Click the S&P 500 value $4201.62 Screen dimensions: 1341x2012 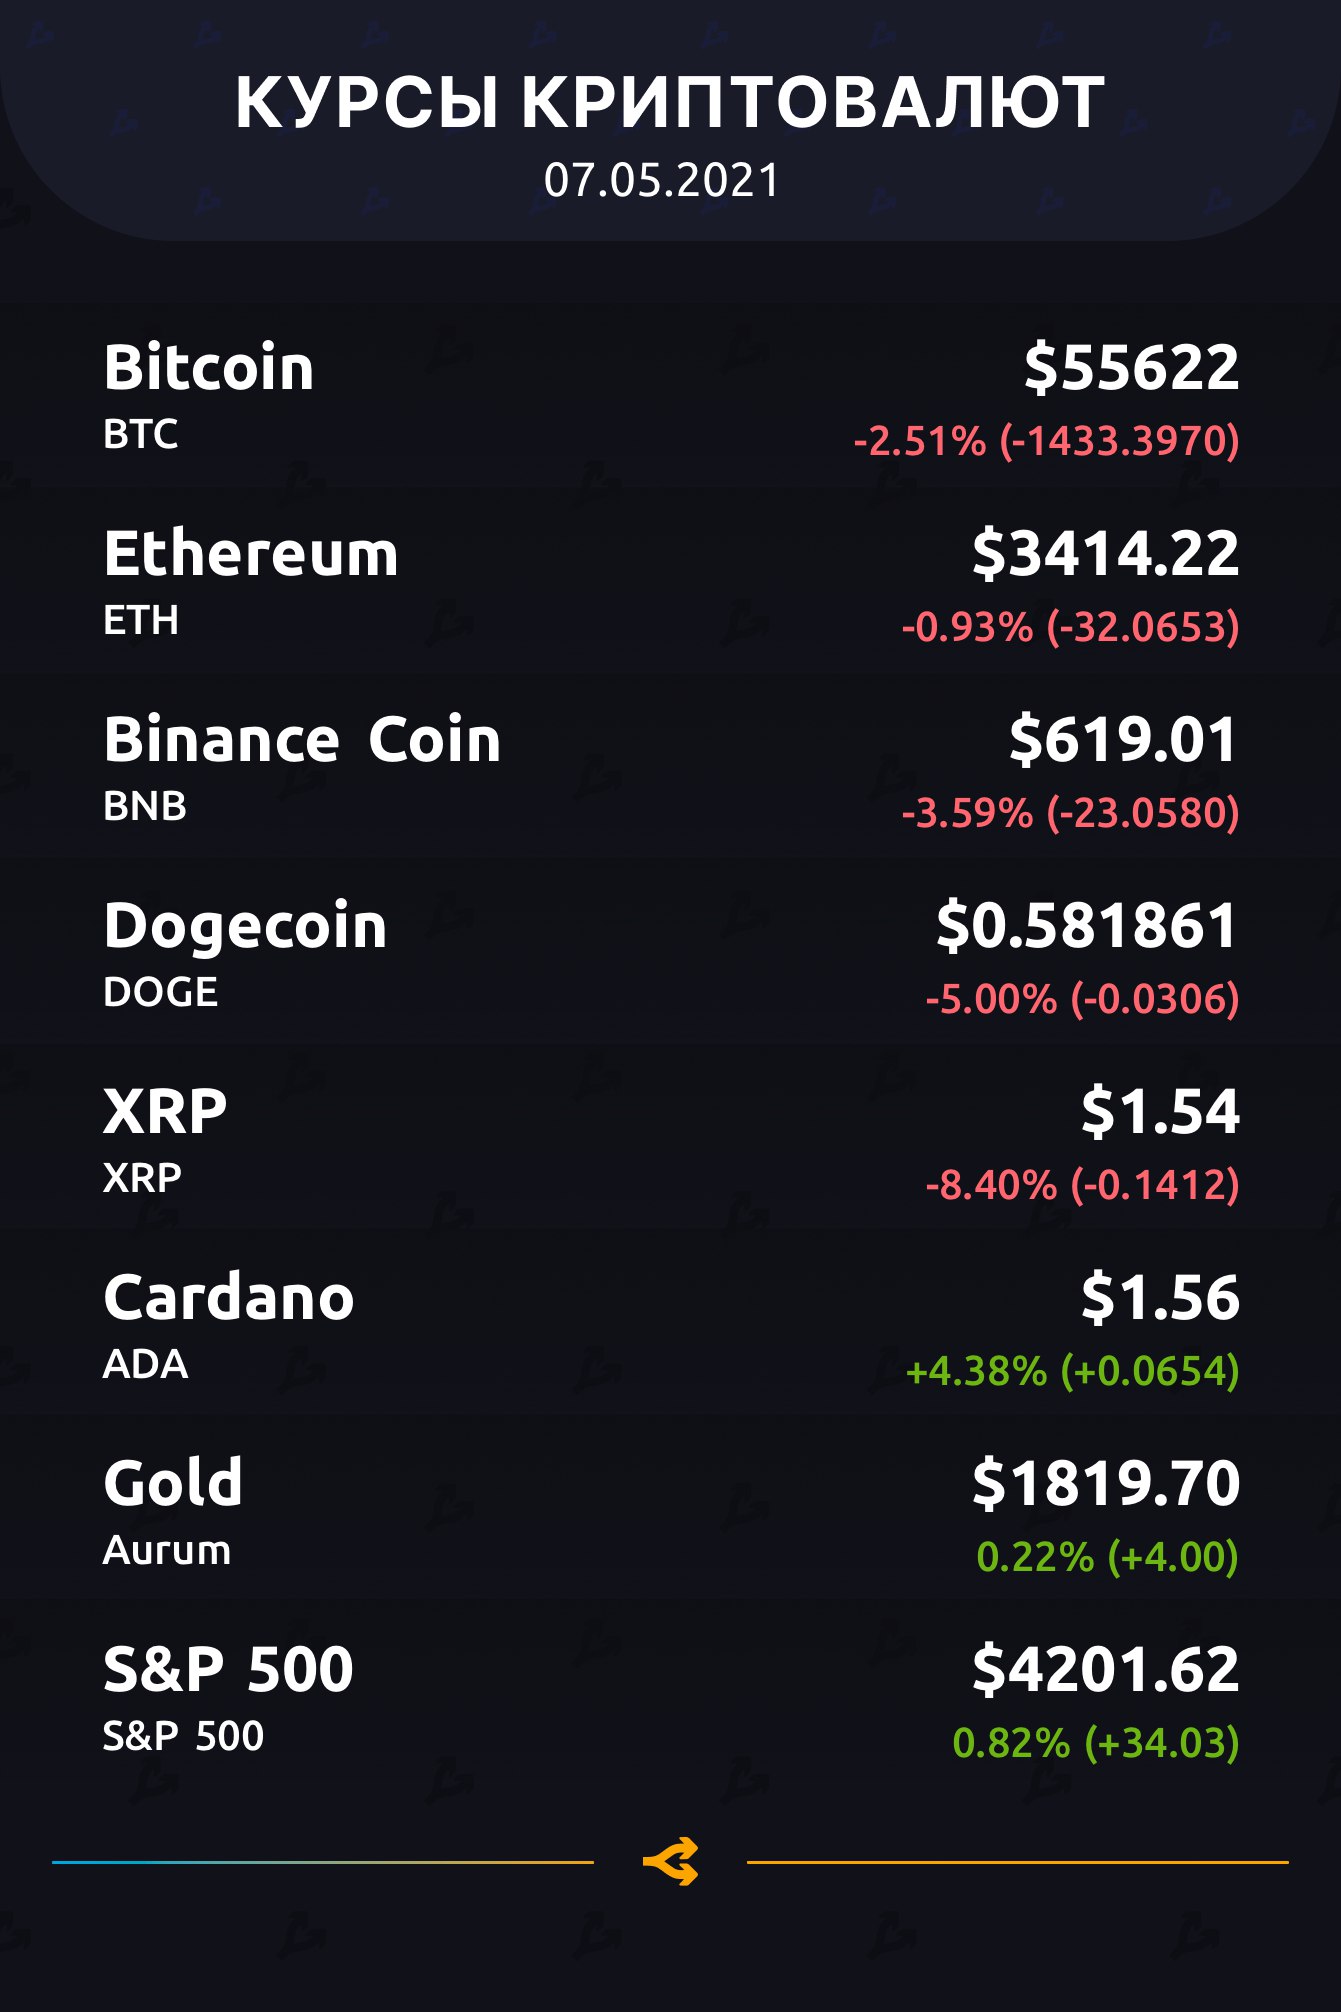1105,1669
